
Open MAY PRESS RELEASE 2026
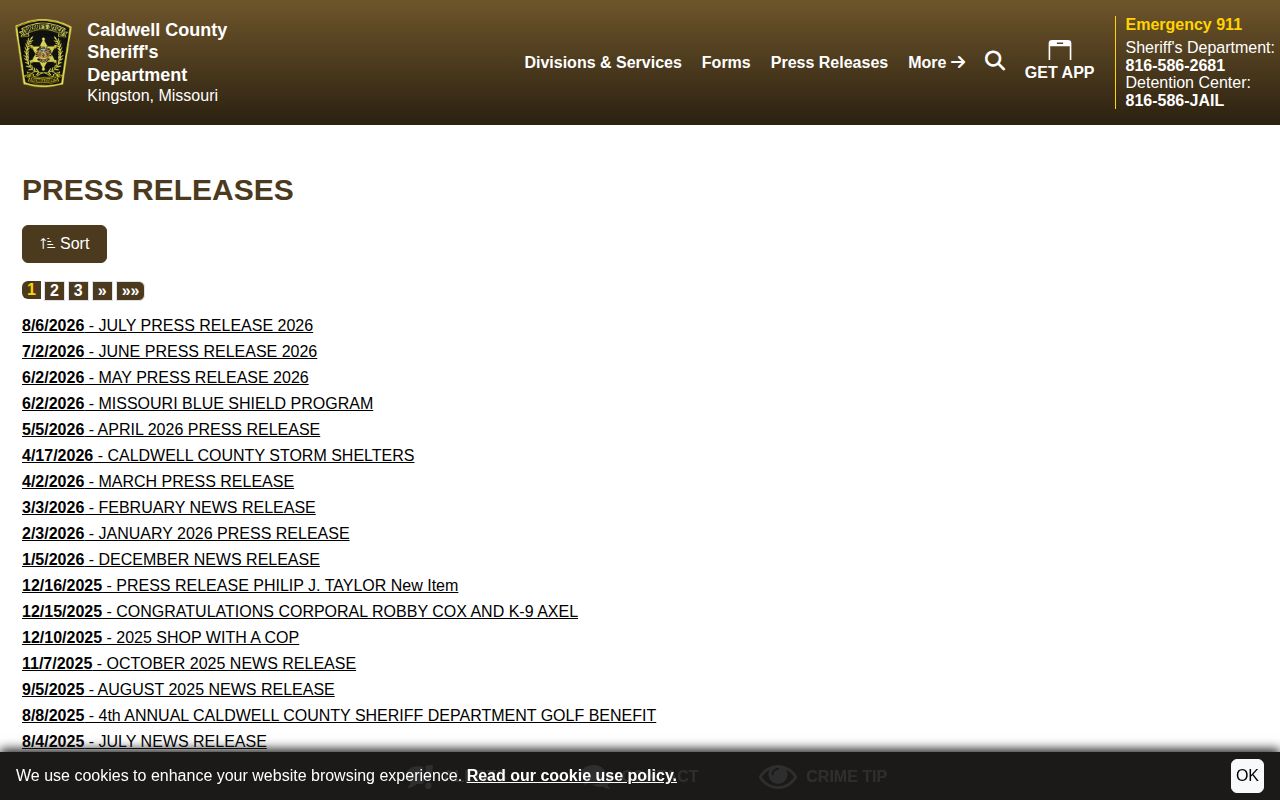click(165, 377)
